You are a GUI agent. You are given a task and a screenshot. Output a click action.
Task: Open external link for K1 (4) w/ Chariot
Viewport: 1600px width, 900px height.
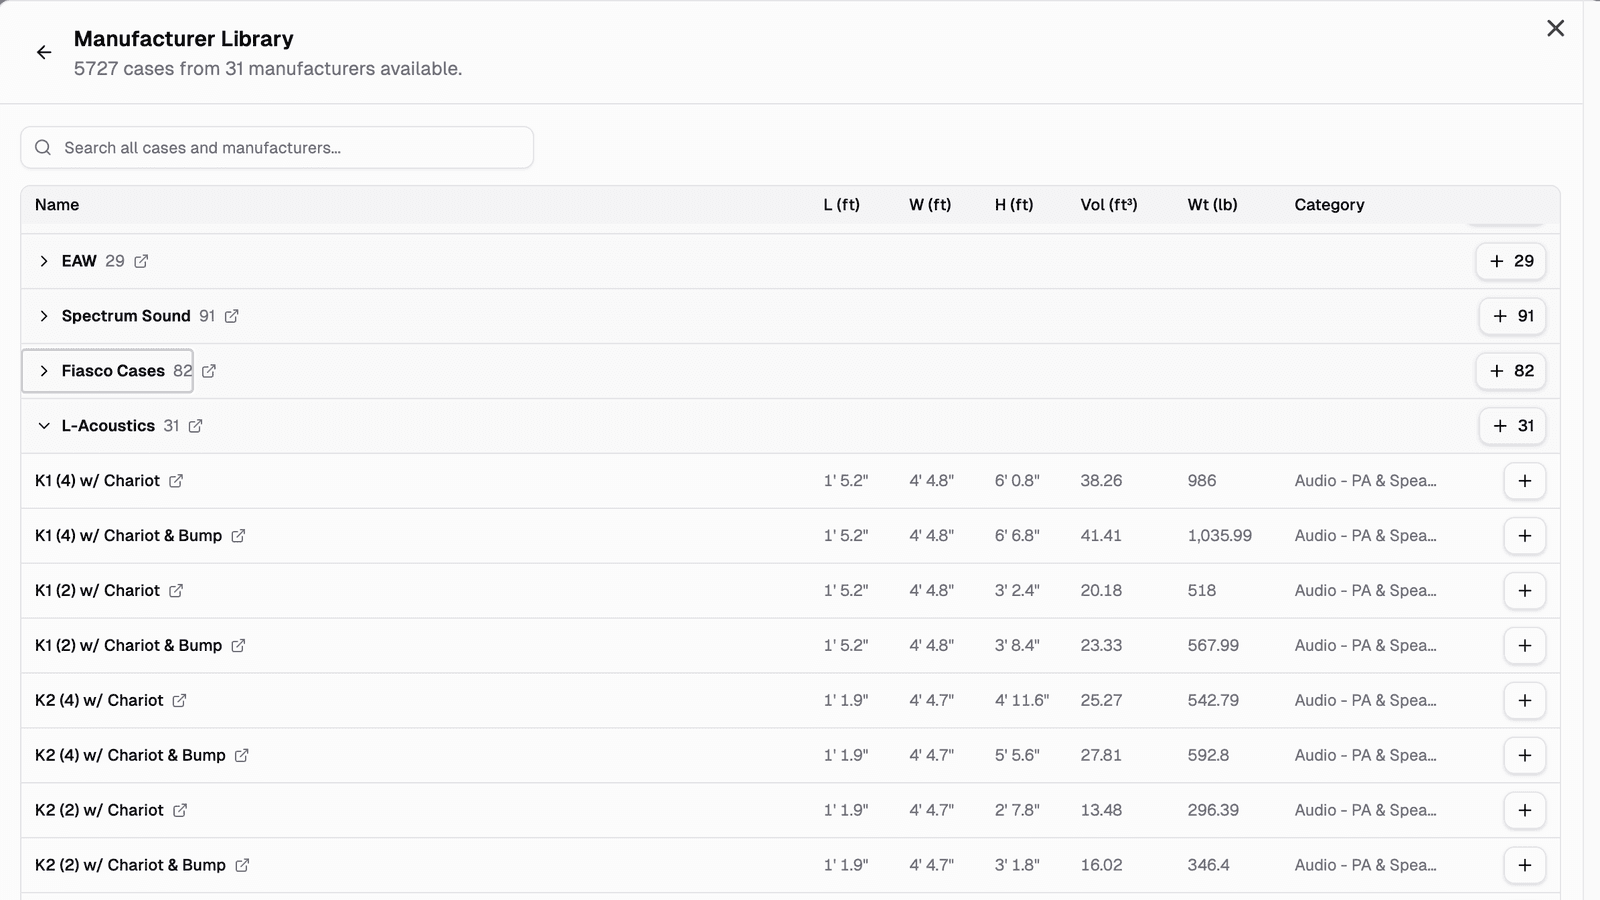[x=176, y=481]
